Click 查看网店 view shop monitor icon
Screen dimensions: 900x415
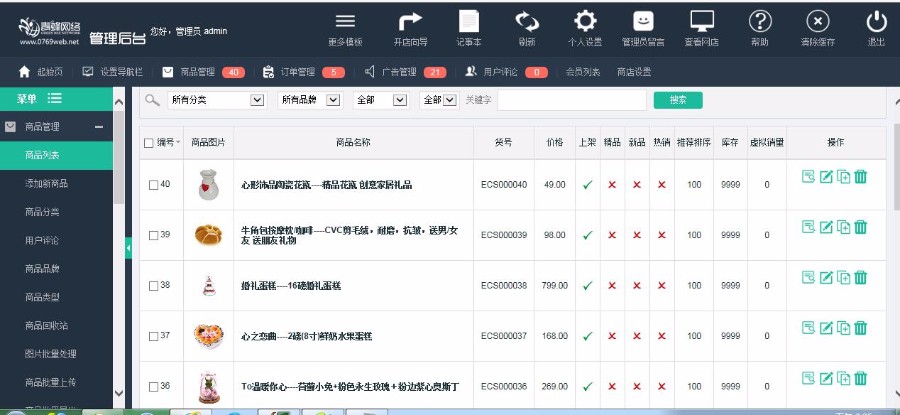pos(702,22)
